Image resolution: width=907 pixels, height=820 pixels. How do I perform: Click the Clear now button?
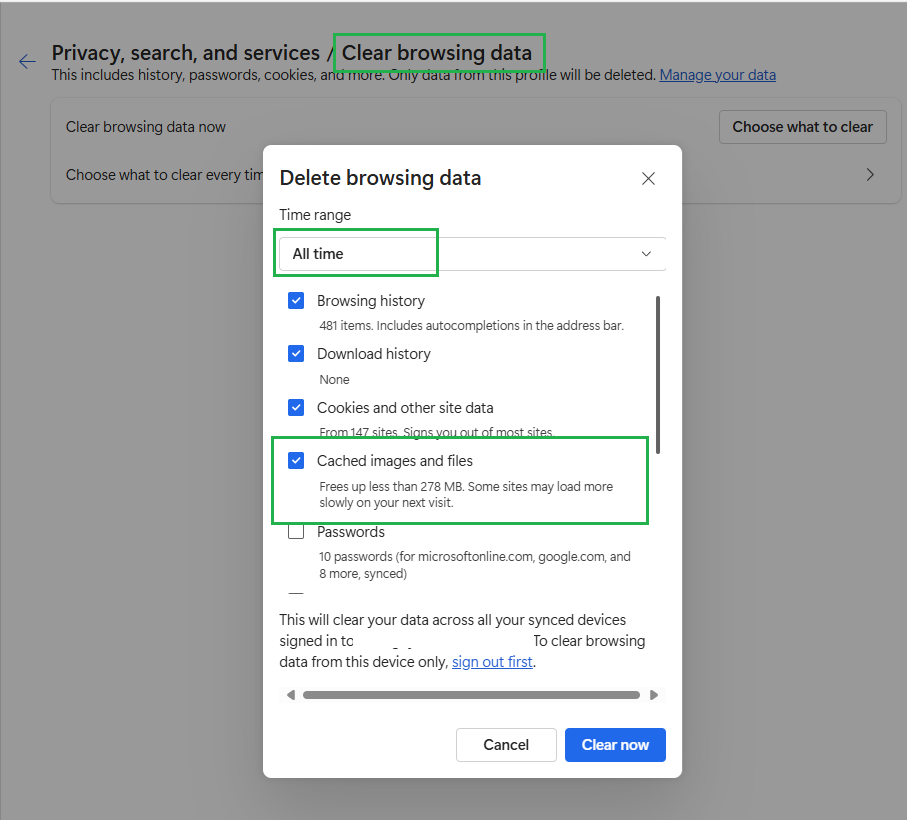point(615,745)
